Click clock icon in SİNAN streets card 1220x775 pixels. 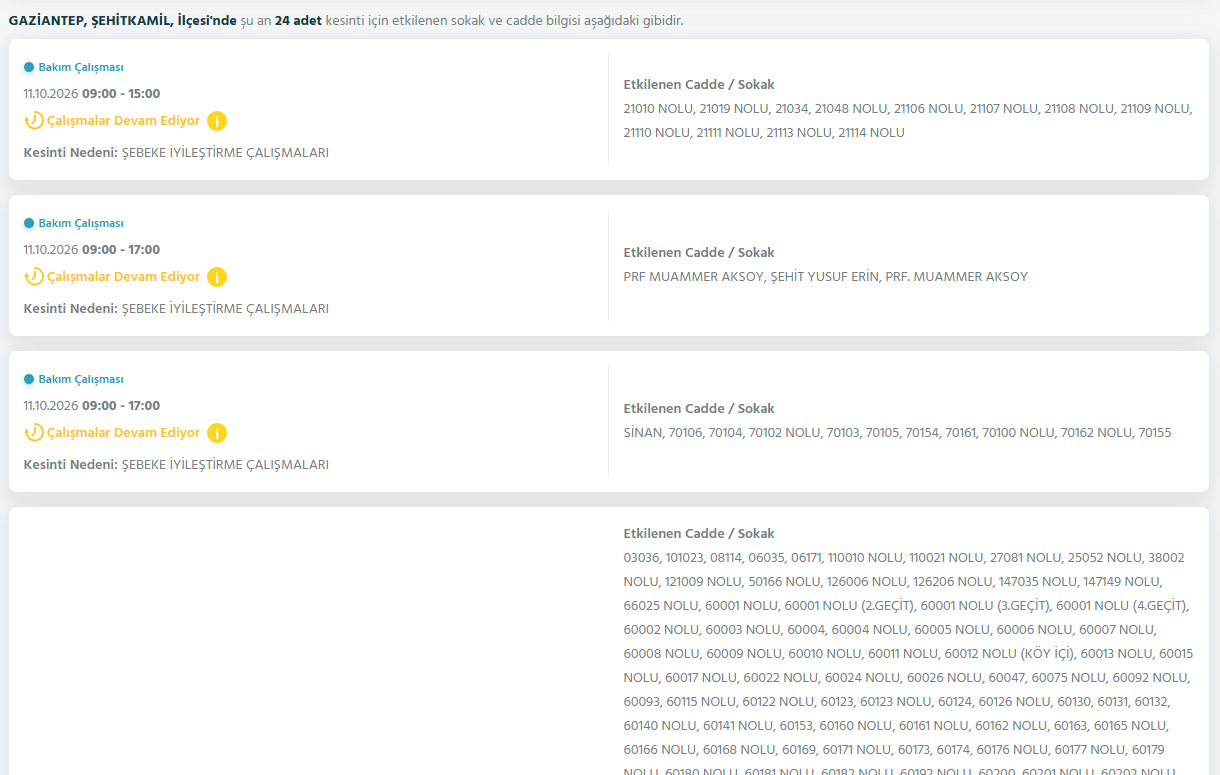[34, 433]
